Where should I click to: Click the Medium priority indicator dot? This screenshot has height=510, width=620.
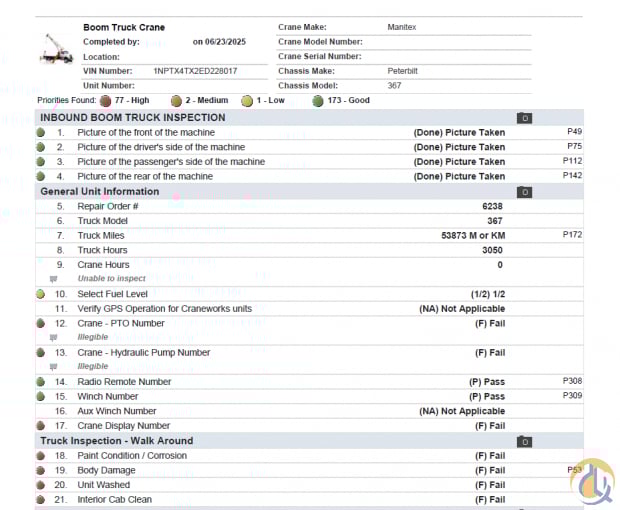(x=176, y=101)
